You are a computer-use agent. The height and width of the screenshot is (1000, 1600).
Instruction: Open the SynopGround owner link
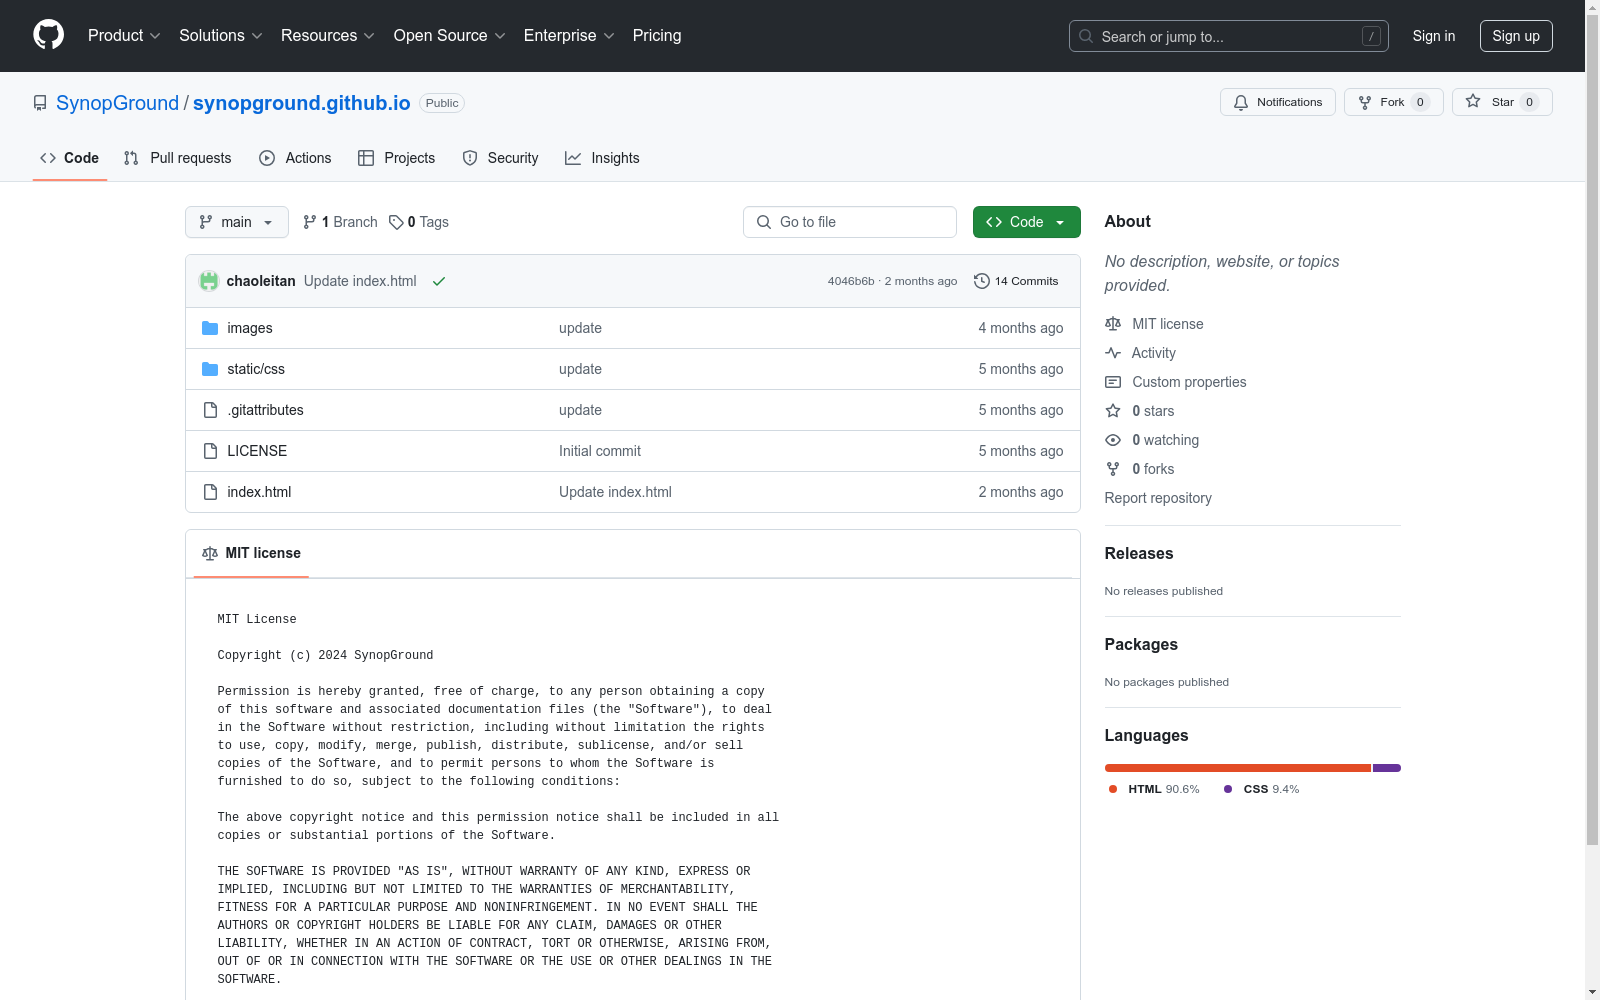(x=117, y=103)
